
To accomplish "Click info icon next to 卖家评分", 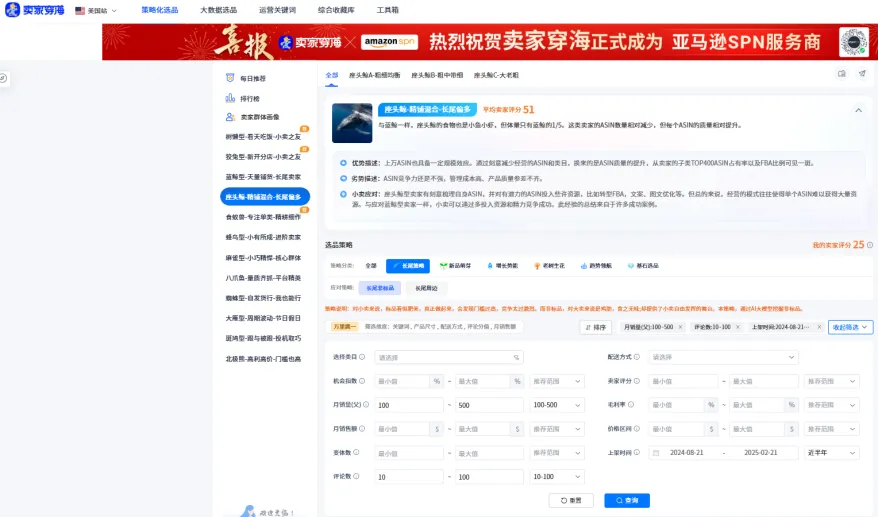I will 636,381.
